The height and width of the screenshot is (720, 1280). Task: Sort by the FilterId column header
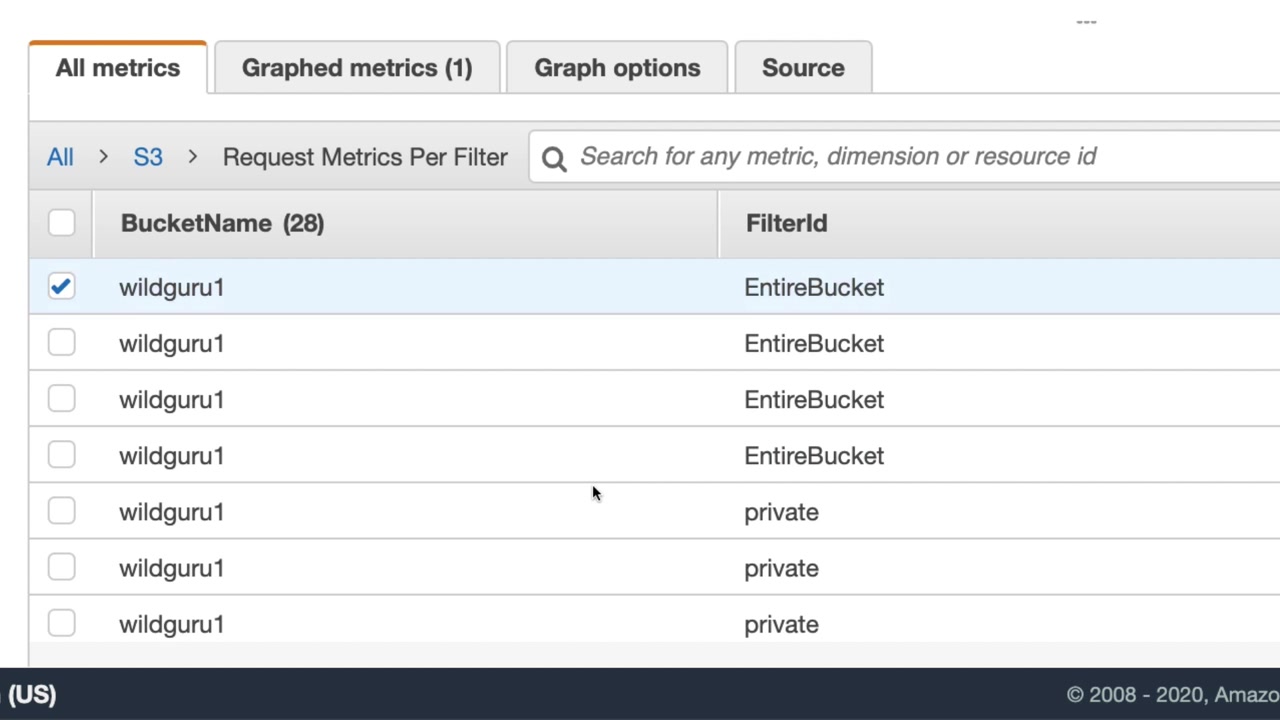pos(786,223)
